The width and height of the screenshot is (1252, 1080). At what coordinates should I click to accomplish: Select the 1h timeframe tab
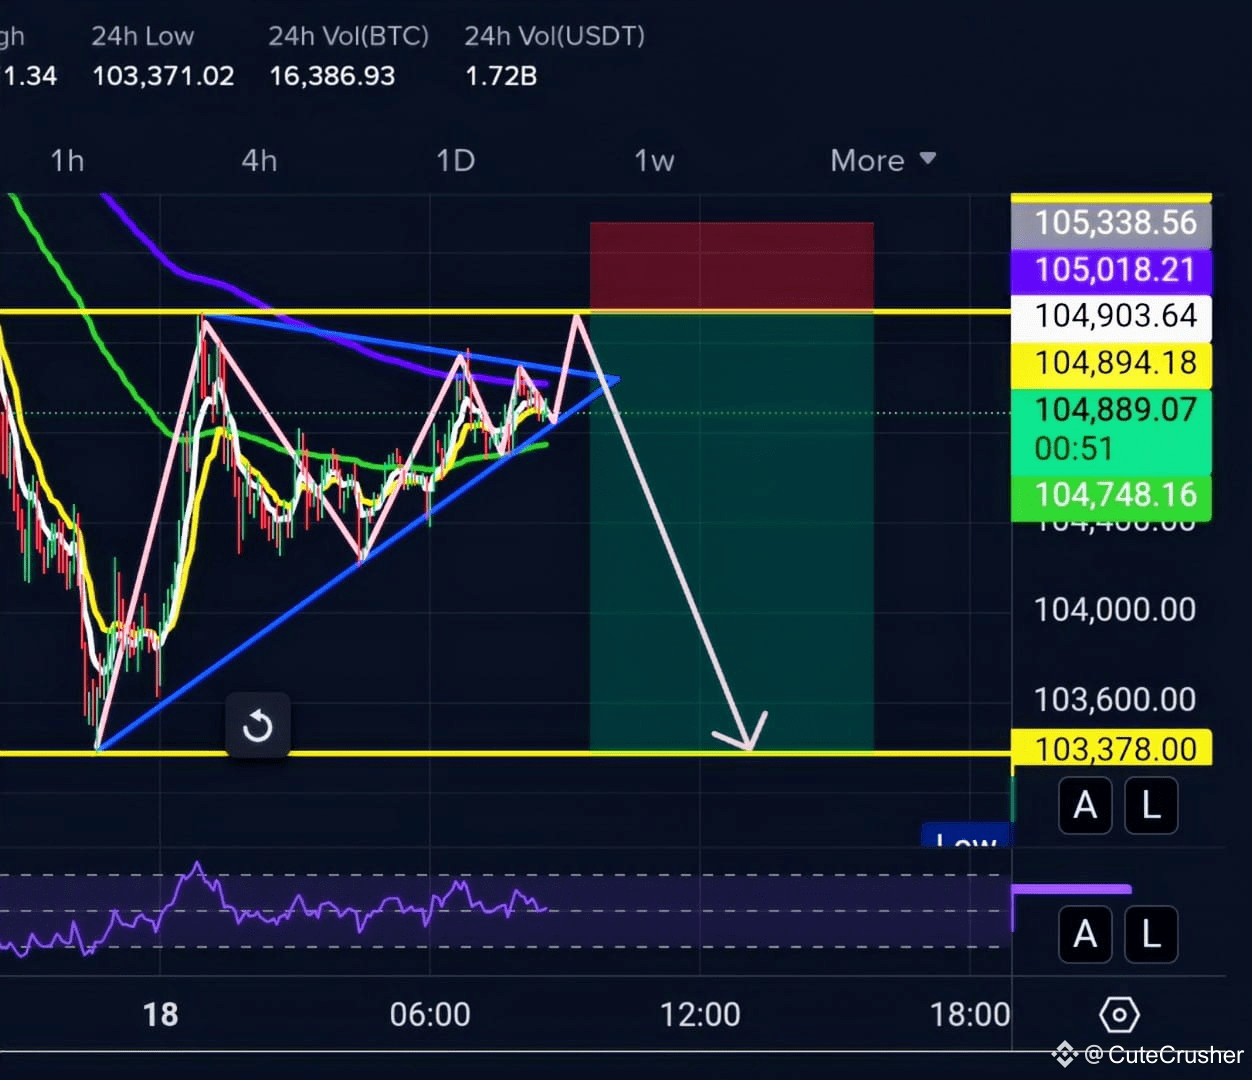tap(67, 160)
